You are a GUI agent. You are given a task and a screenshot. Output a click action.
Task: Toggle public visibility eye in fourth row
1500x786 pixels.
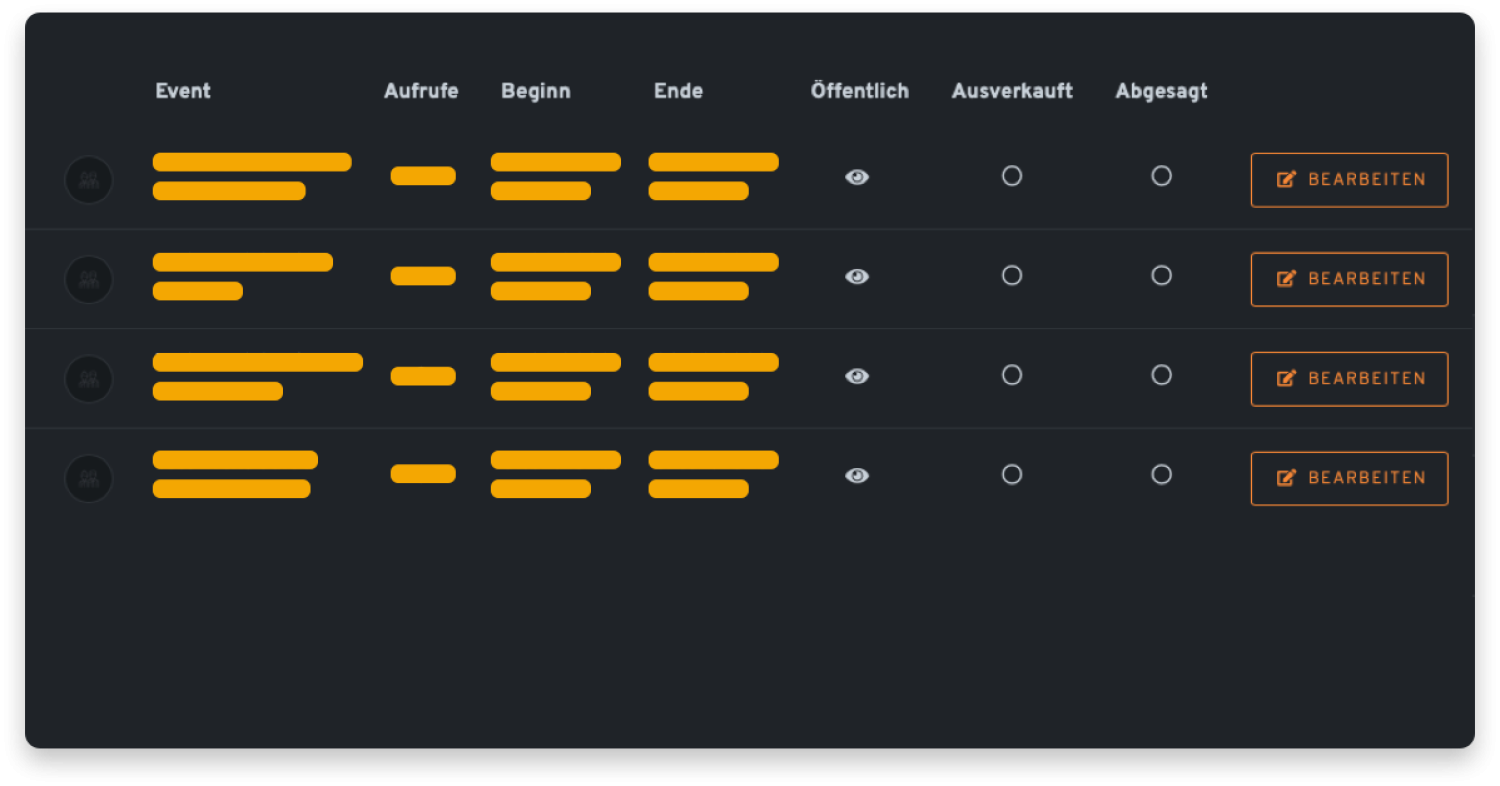pos(857,476)
